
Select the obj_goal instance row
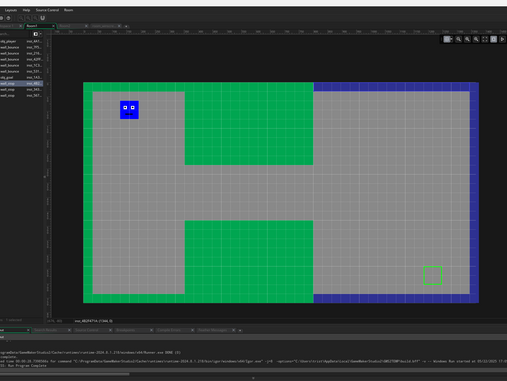coord(21,77)
